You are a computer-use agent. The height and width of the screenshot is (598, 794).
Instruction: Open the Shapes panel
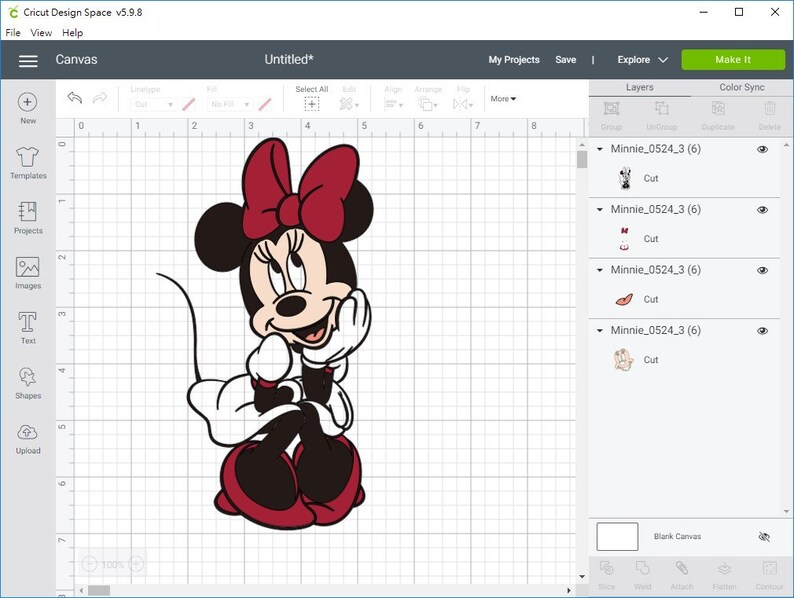(28, 383)
